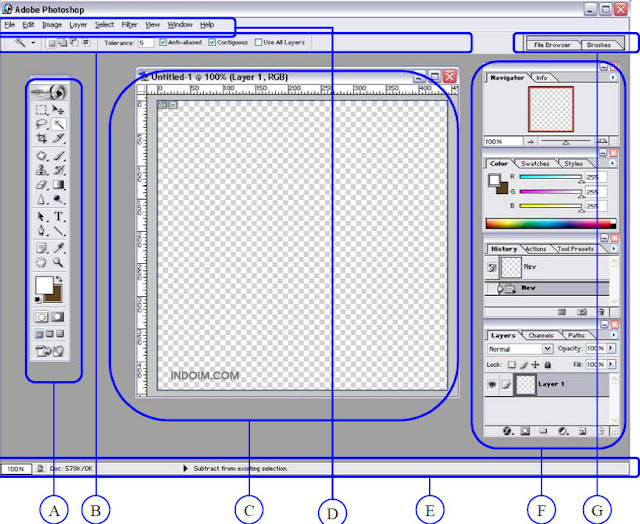The image size is (640, 524).
Task: Switch to the Actions tab
Action: point(536,249)
